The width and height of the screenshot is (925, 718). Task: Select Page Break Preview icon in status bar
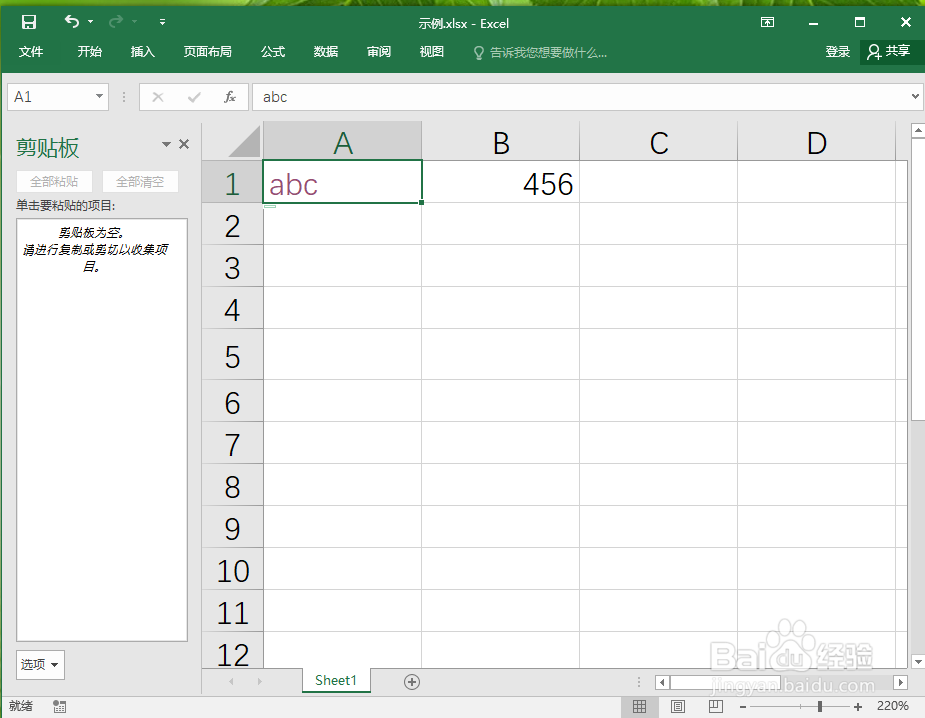(716, 706)
